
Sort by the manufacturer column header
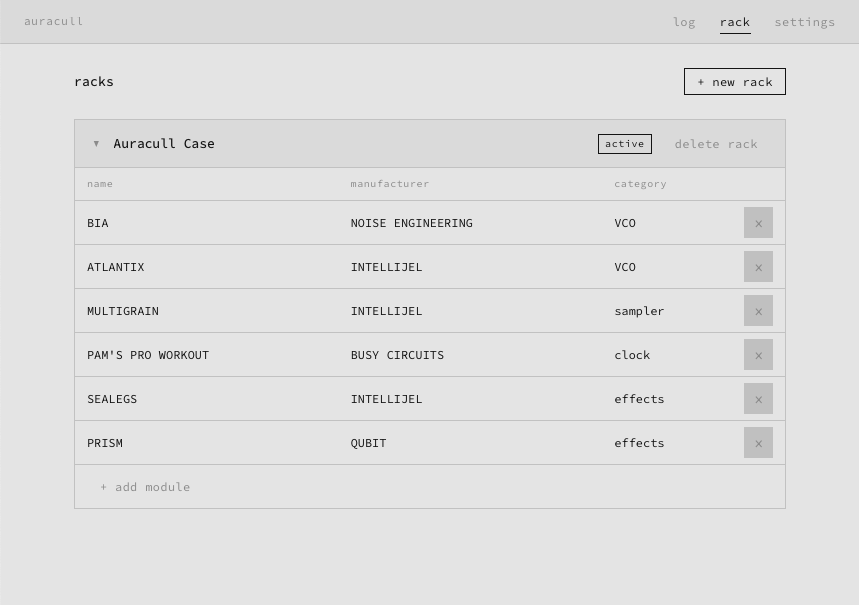click(389, 184)
